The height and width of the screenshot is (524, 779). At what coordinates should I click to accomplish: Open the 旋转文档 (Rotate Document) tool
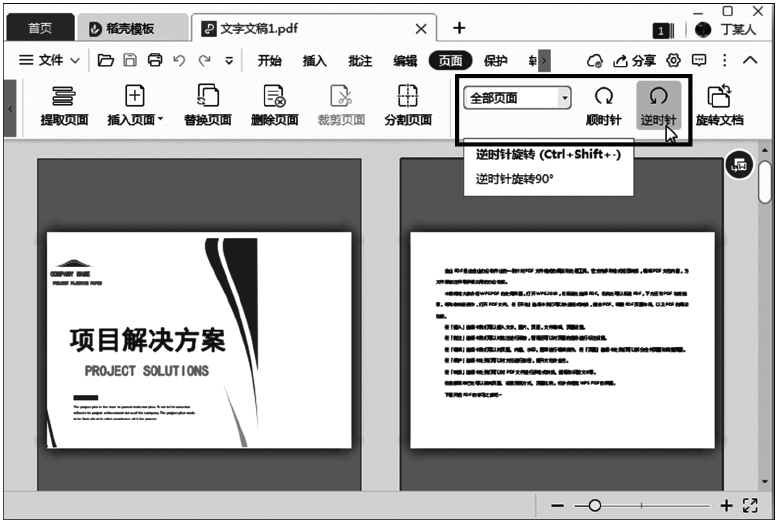click(719, 96)
